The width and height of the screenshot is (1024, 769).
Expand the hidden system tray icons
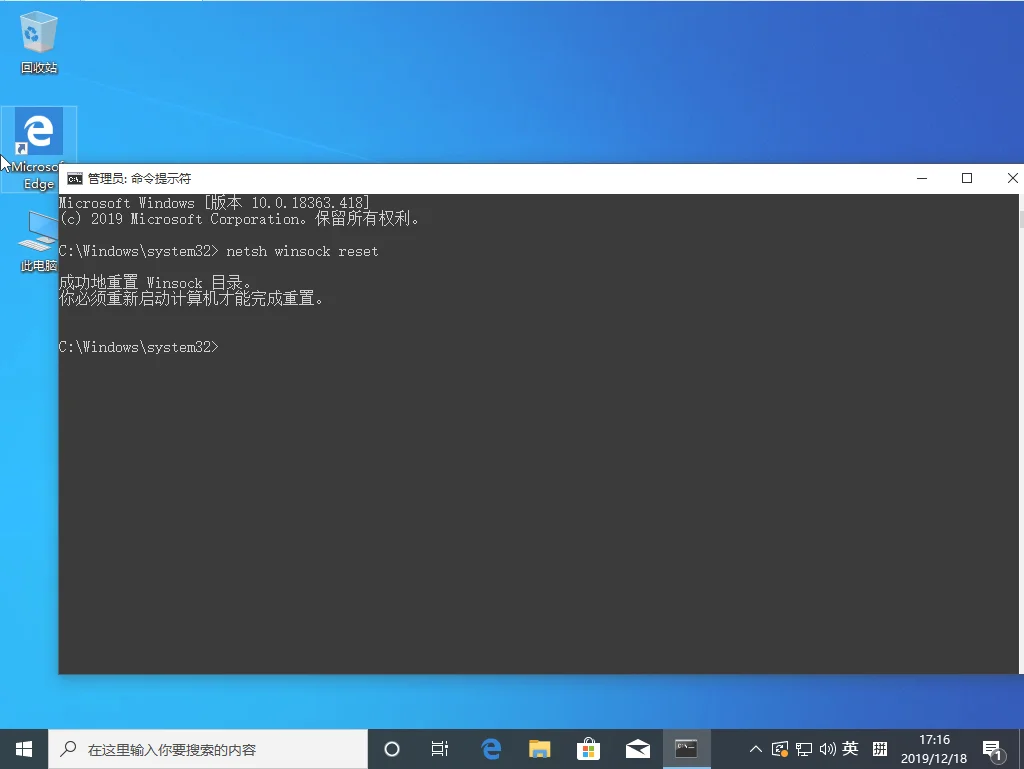(756, 749)
